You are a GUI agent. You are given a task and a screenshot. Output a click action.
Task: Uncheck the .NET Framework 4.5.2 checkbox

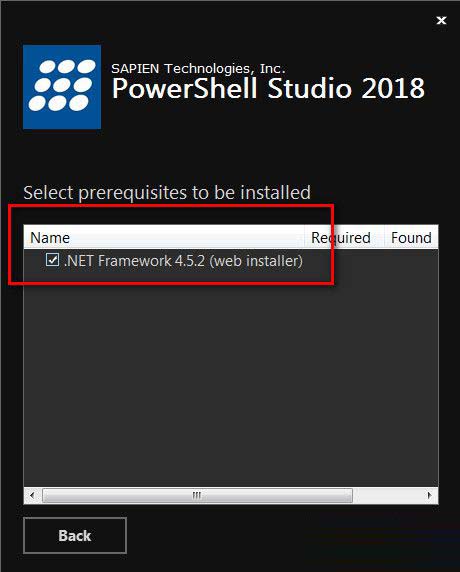coord(53,260)
